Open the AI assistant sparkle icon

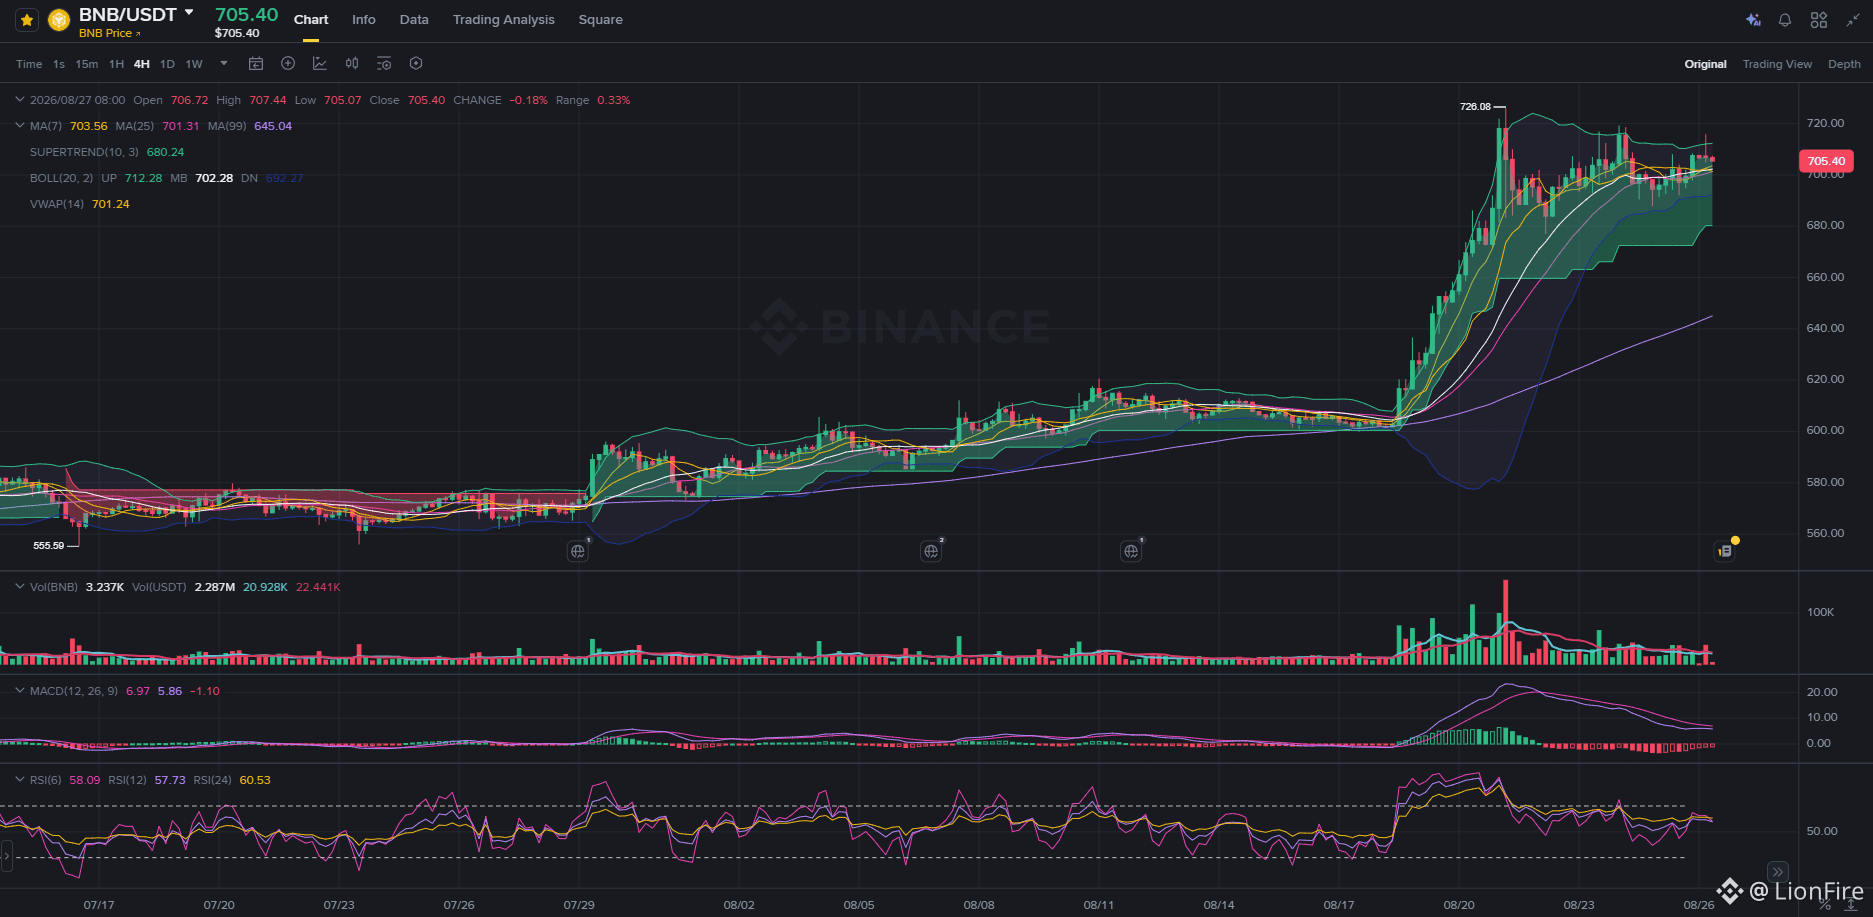[1753, 20]
